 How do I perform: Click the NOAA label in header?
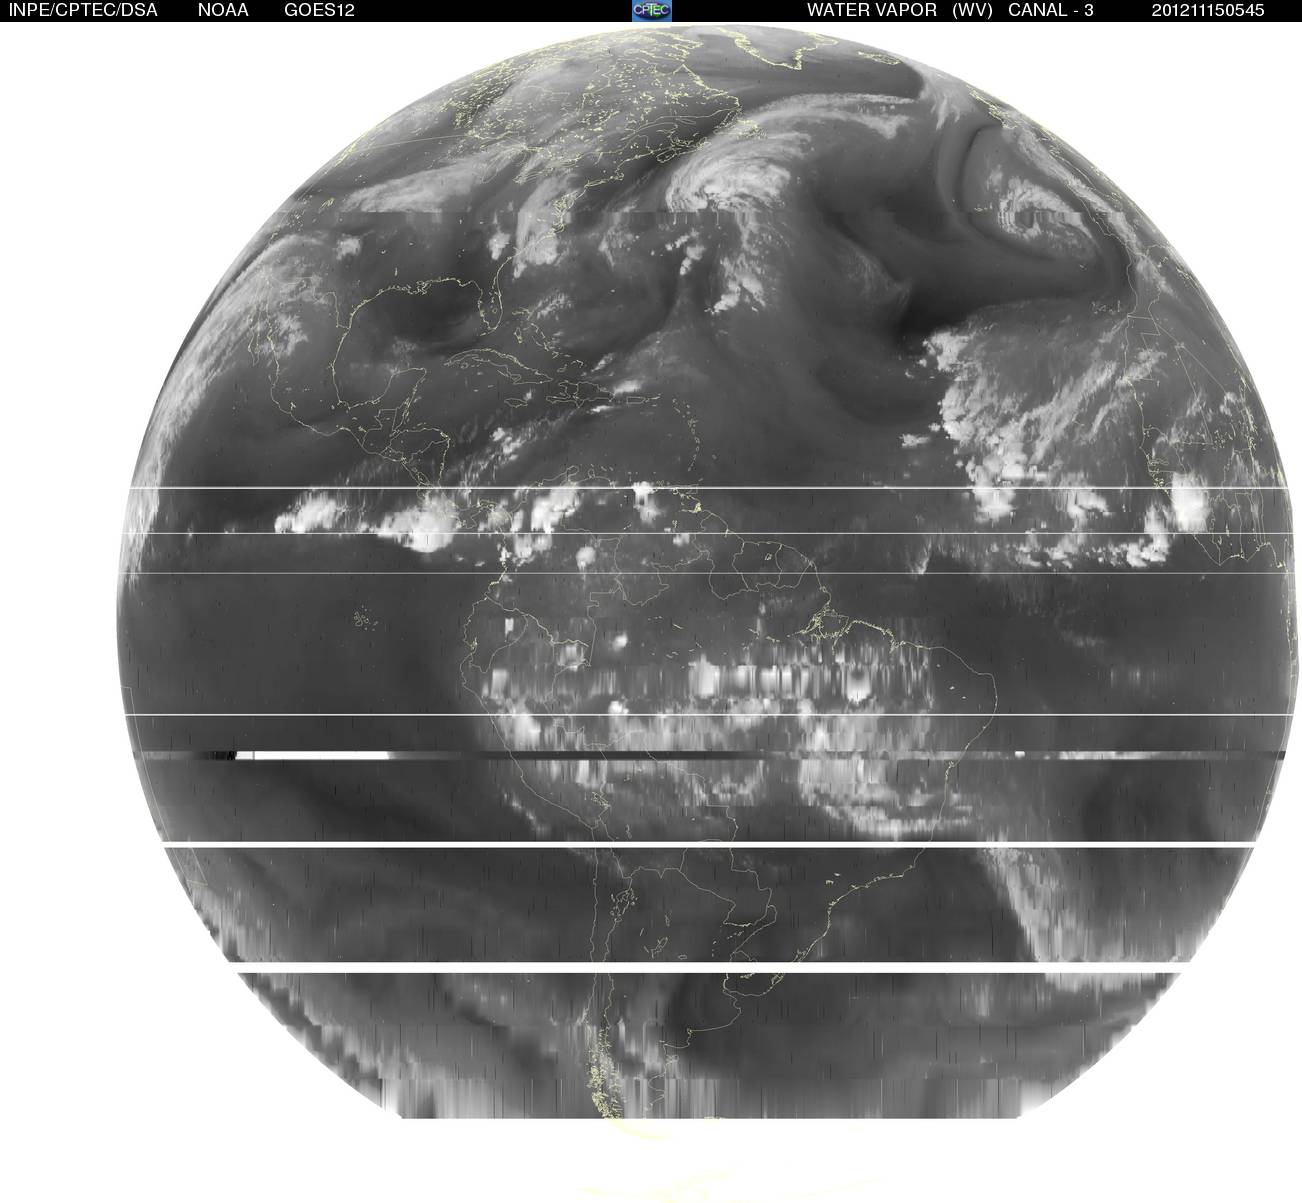224,10
